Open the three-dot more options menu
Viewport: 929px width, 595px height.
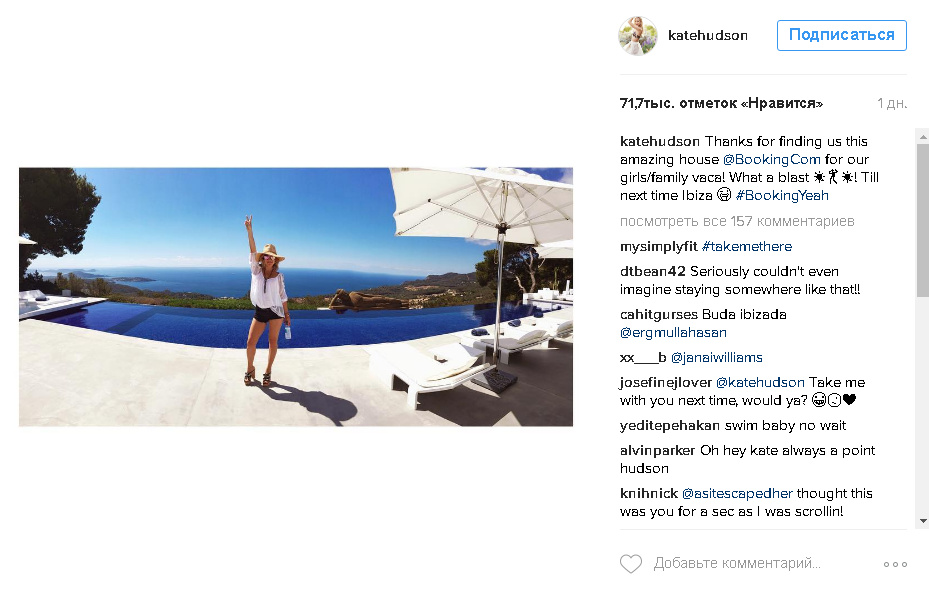[895, 564]
